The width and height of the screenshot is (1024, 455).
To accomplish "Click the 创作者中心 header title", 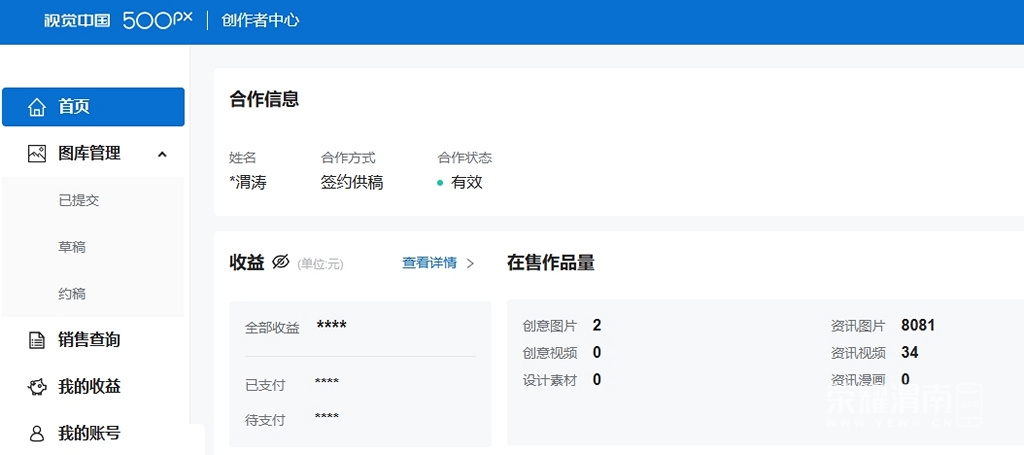I will (260, 21).
